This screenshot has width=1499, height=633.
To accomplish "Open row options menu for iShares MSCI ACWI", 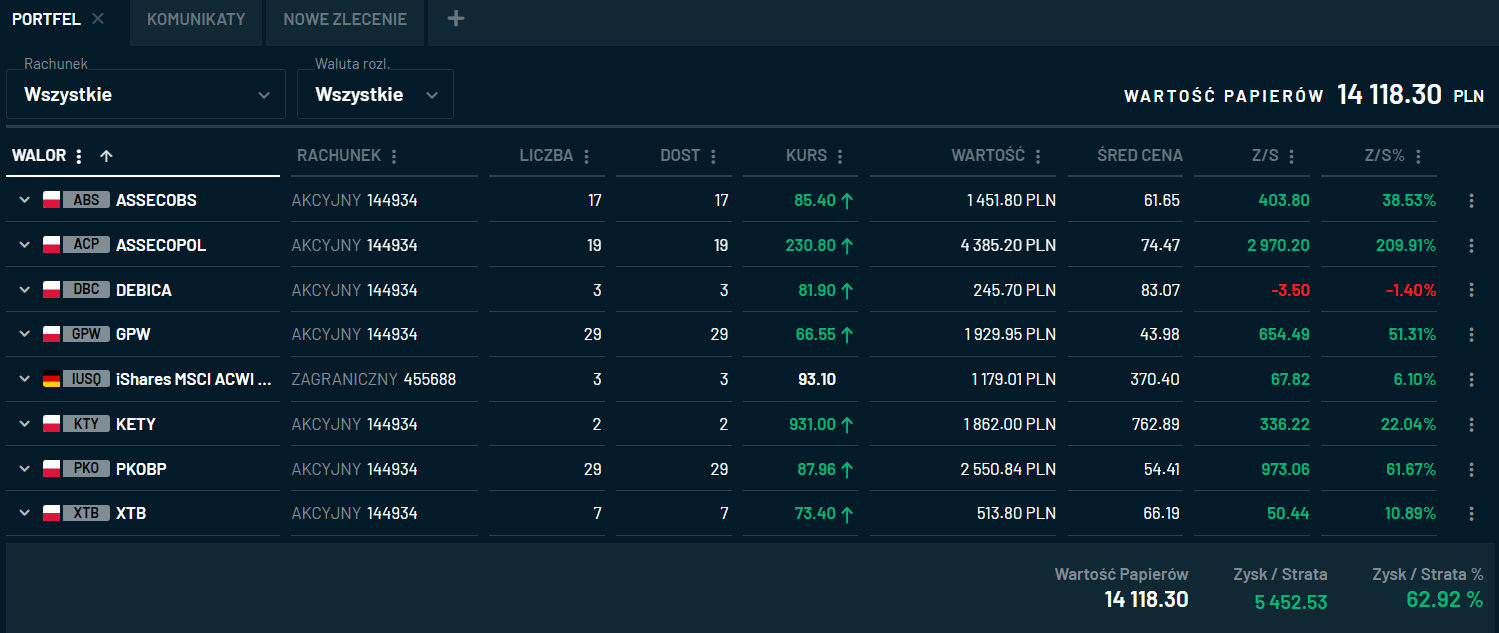I will pos(1470,380).
